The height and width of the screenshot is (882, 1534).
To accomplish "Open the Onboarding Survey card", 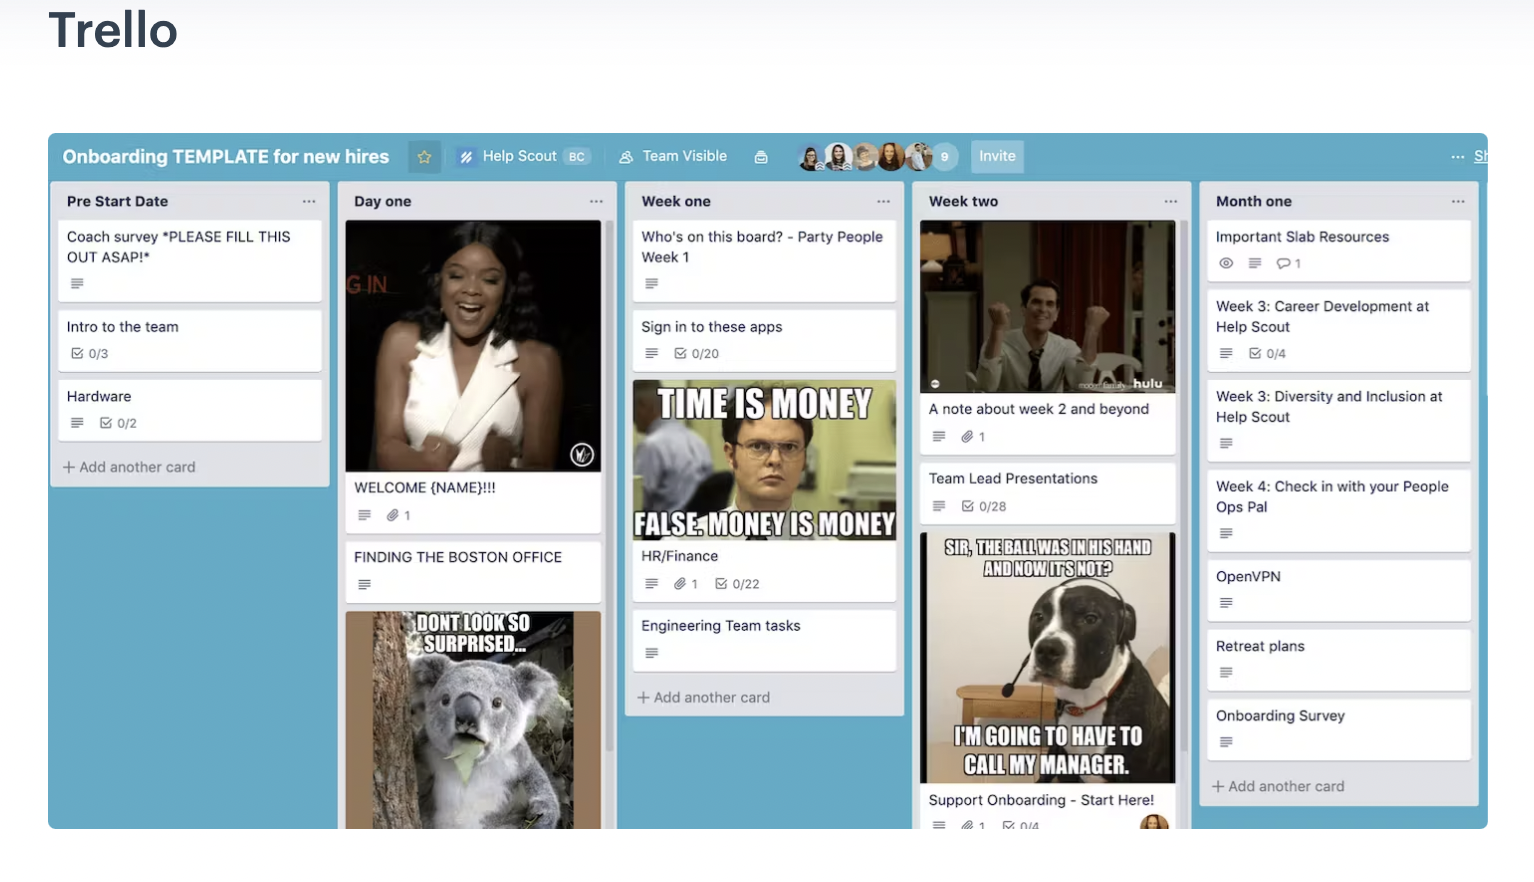I will point(1340,730).
